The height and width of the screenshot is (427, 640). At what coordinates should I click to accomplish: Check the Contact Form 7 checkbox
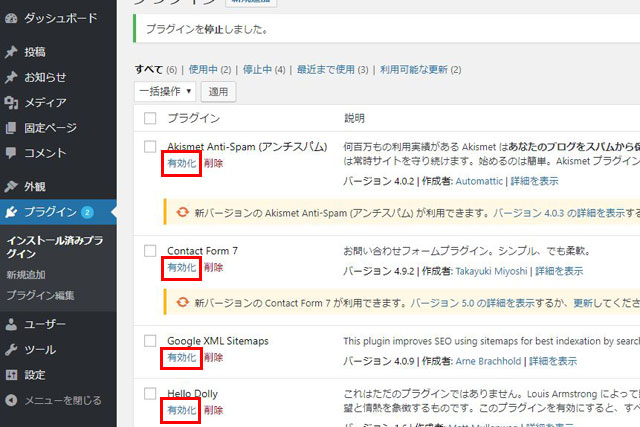pos(150,251)
